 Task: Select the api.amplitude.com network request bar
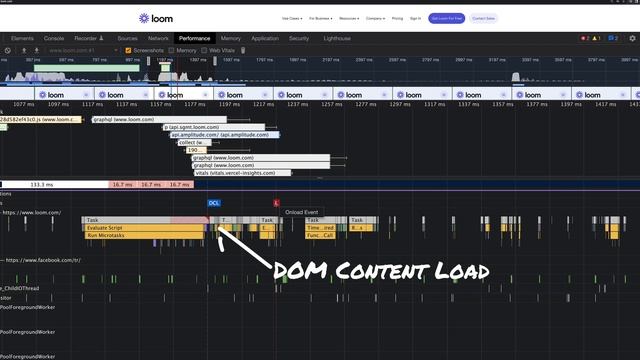click(224, 135)
